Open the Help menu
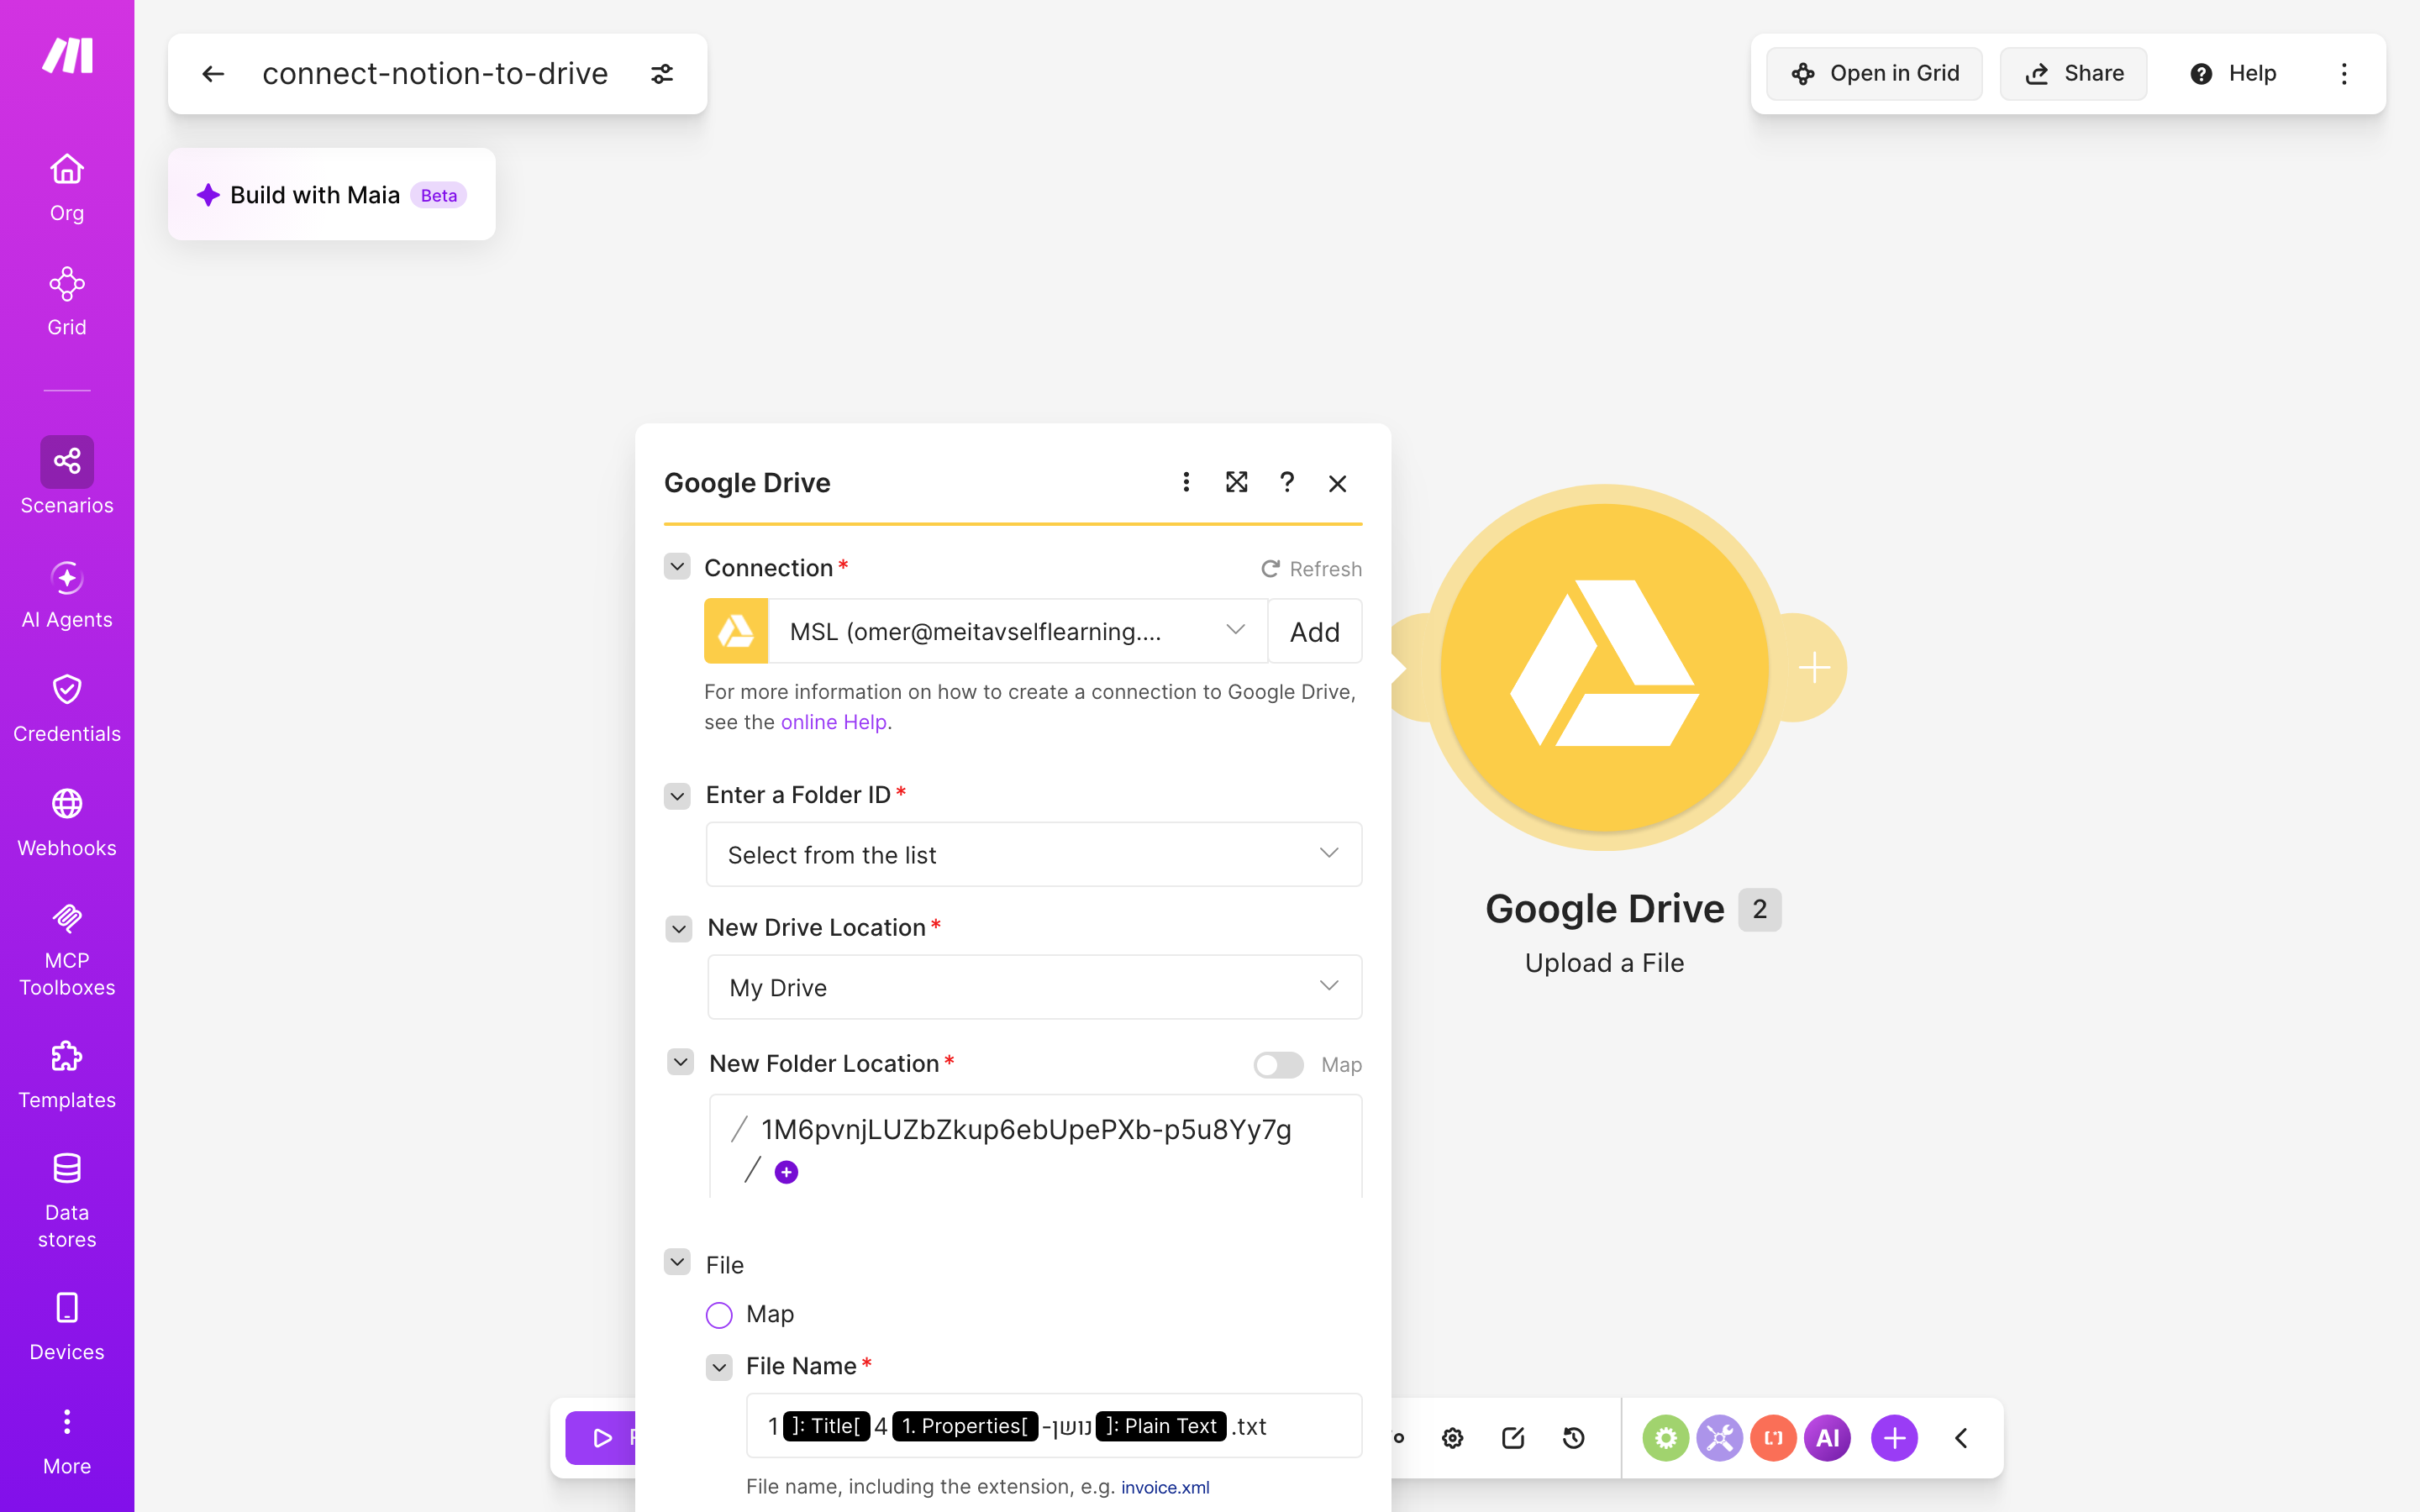This screenshot has width=2420, height=1512. [2232, 74]
